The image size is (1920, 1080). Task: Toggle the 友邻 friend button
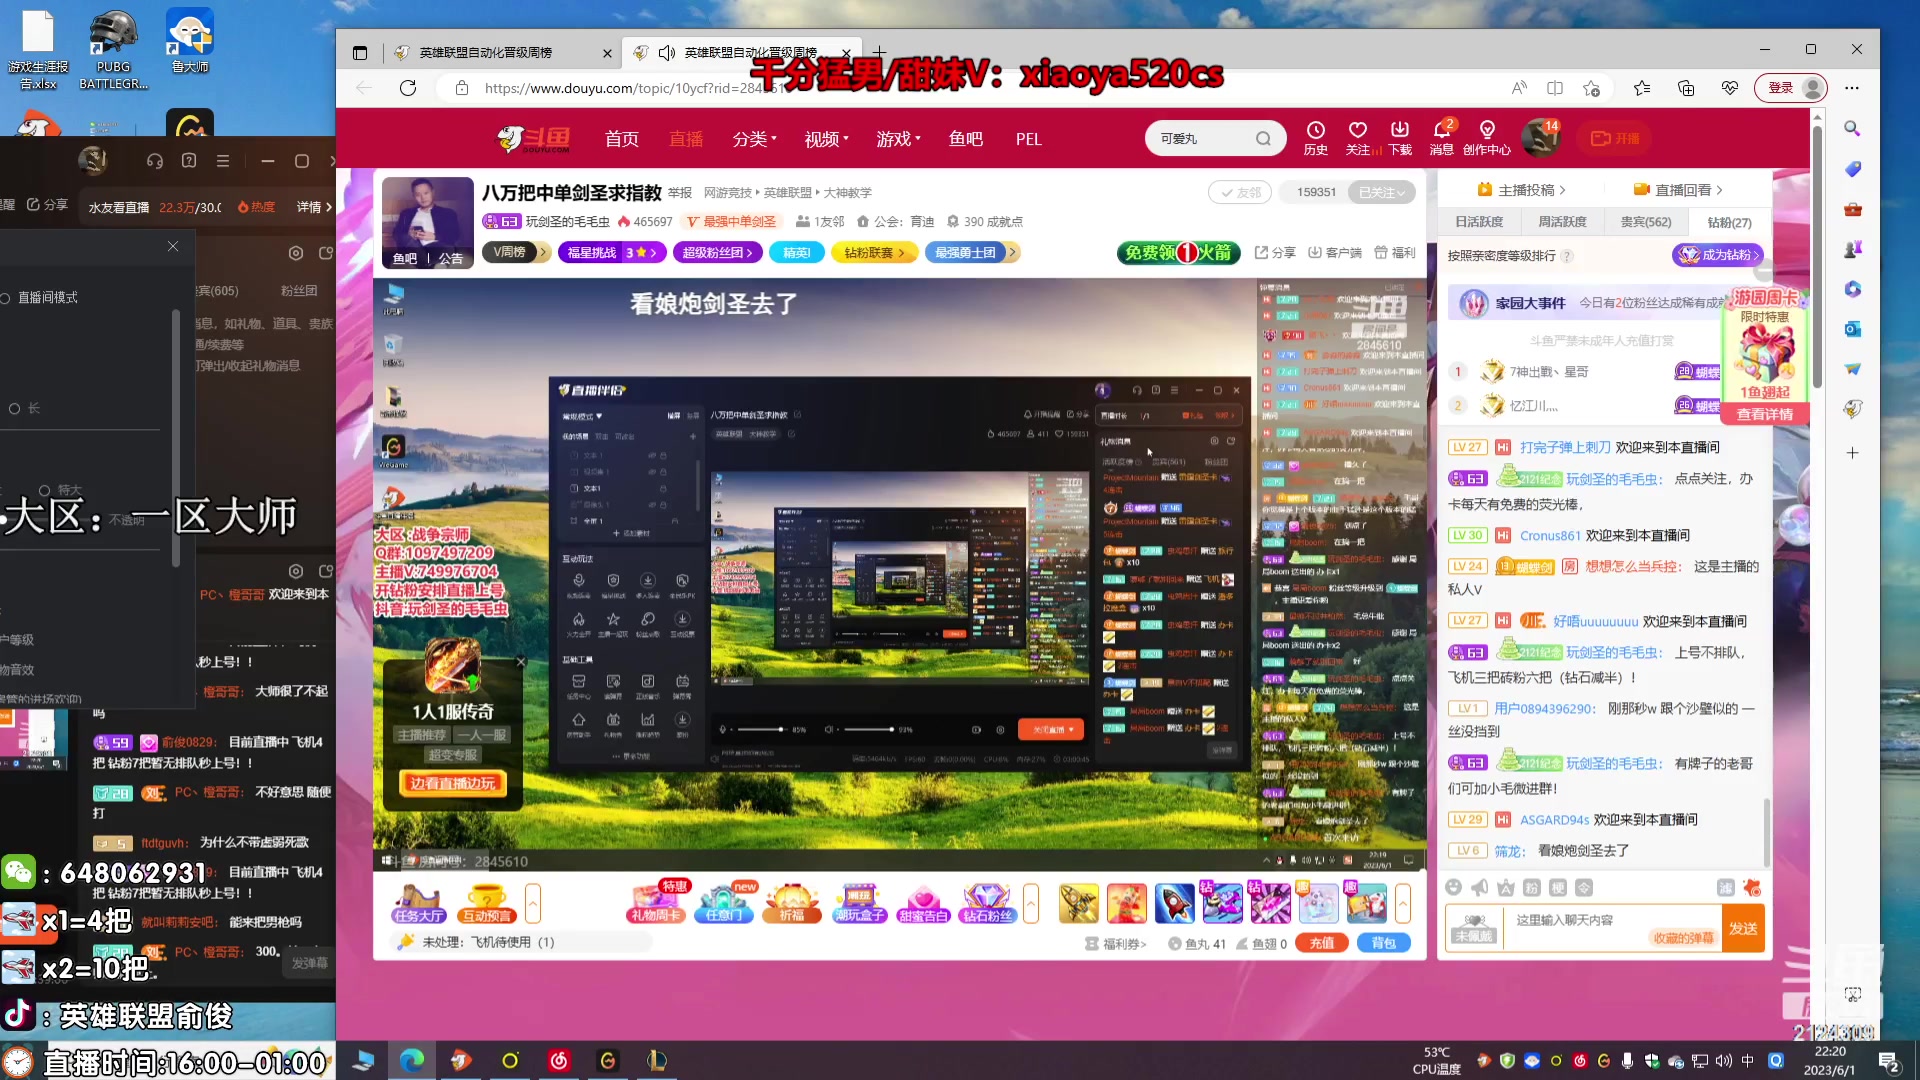point(1240,192)
